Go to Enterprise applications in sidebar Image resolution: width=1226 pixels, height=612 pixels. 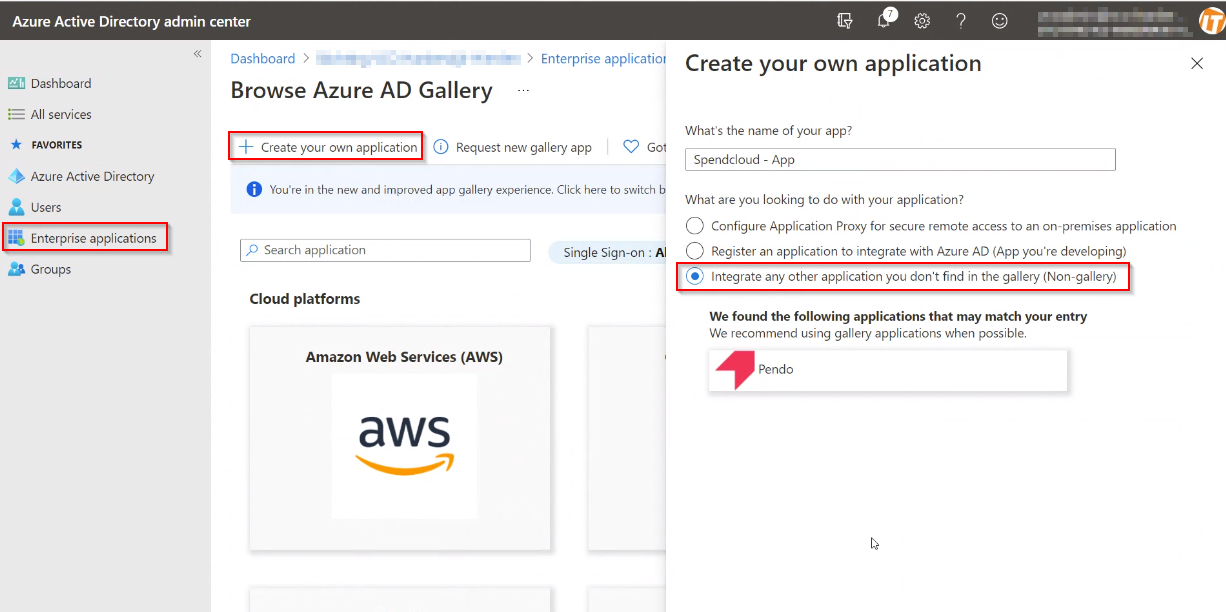(94, 238)
